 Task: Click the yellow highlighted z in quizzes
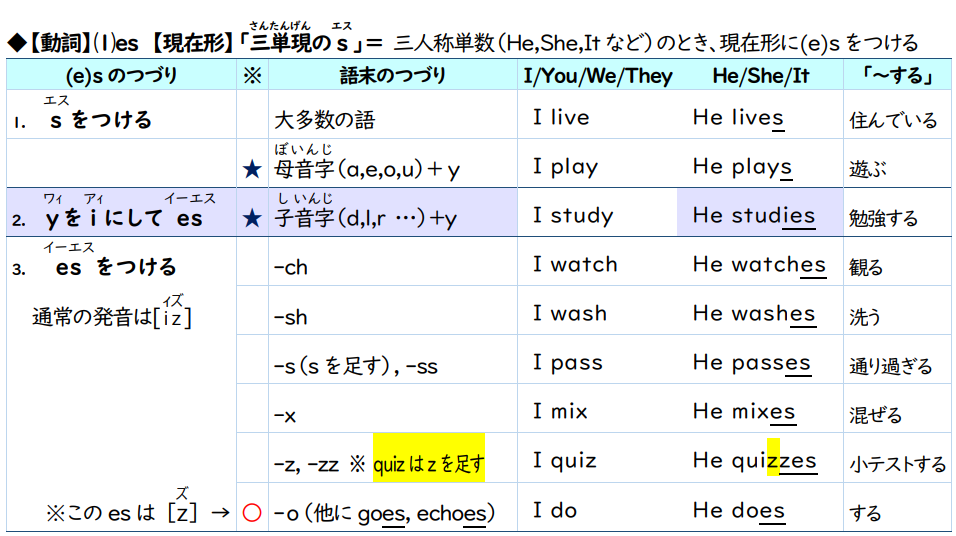point(773,459)
